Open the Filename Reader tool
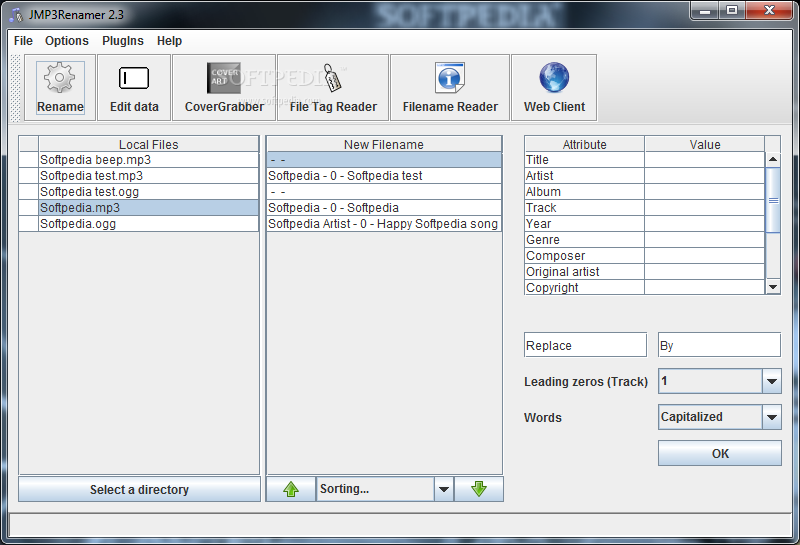The width and height of the screenshot is (800, 545). pos(449,87)
